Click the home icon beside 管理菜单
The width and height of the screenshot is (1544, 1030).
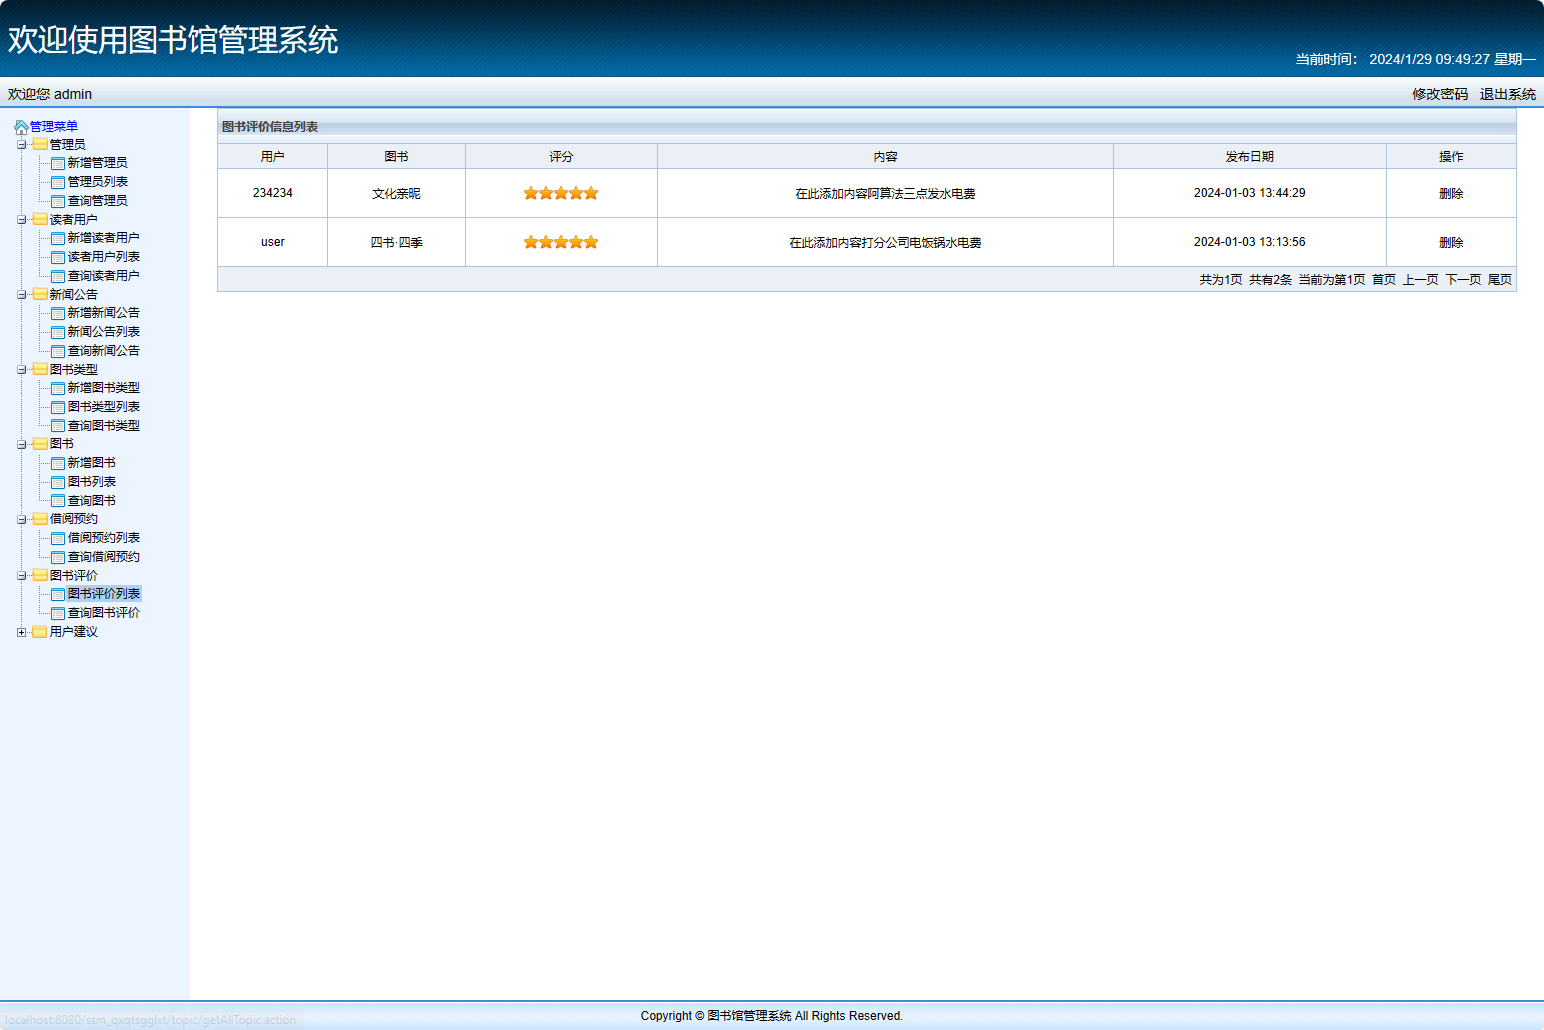(x=21, y=127)
